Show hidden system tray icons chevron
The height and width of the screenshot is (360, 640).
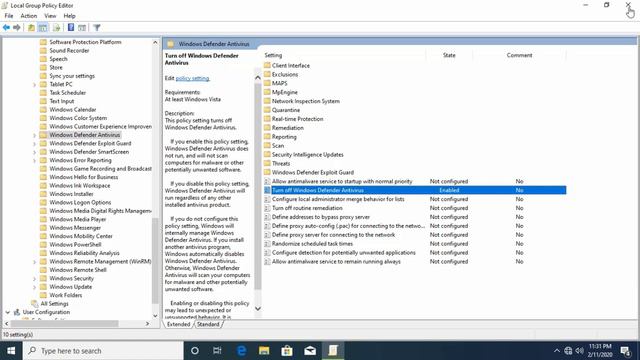click(556, 351)
